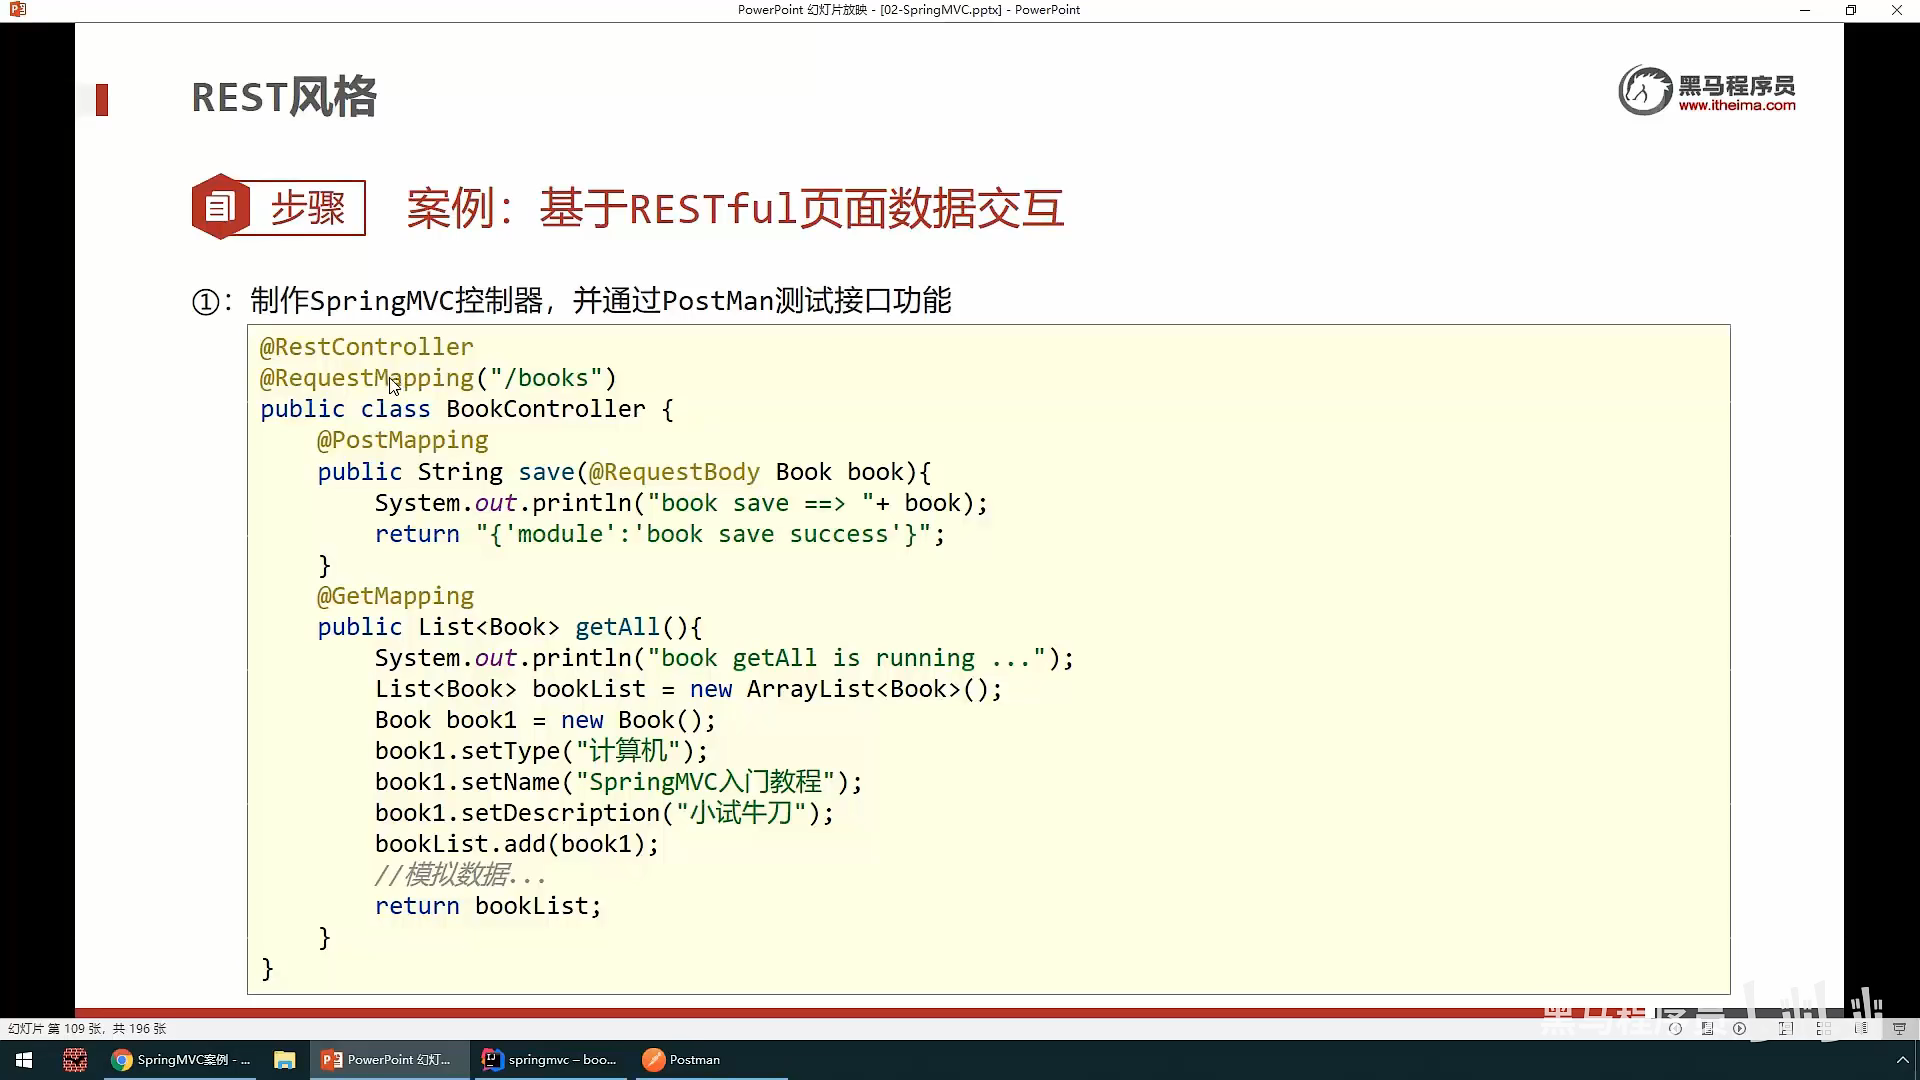Switch to Normal view icon
The image size is (1920, 1080).
point(1786,1028)
